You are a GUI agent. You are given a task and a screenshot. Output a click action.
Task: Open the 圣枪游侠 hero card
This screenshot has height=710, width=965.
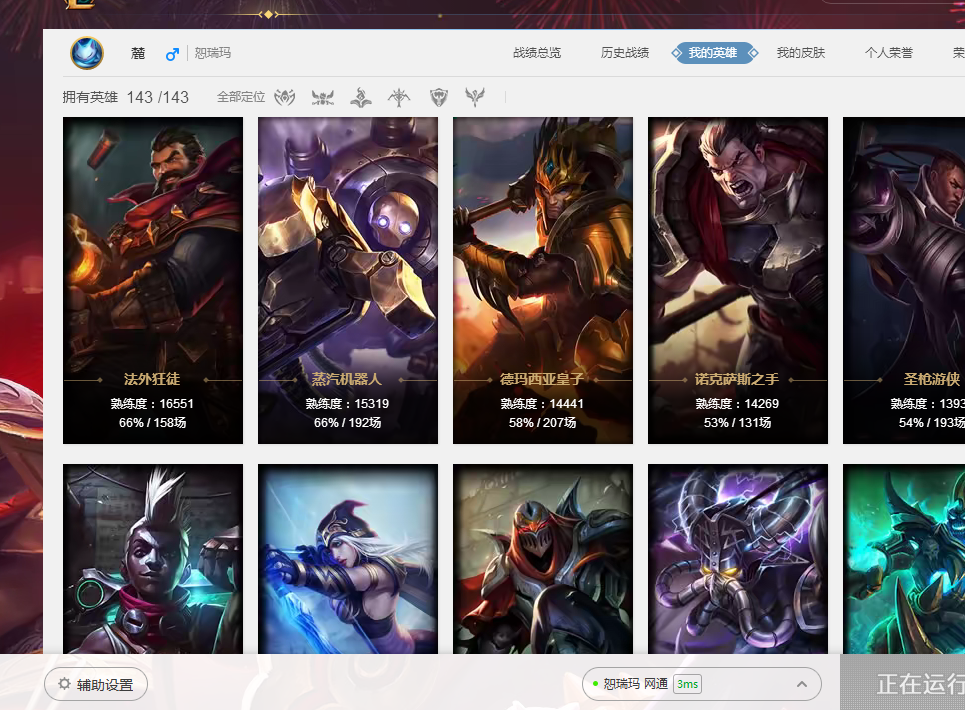tap(904, 280)
